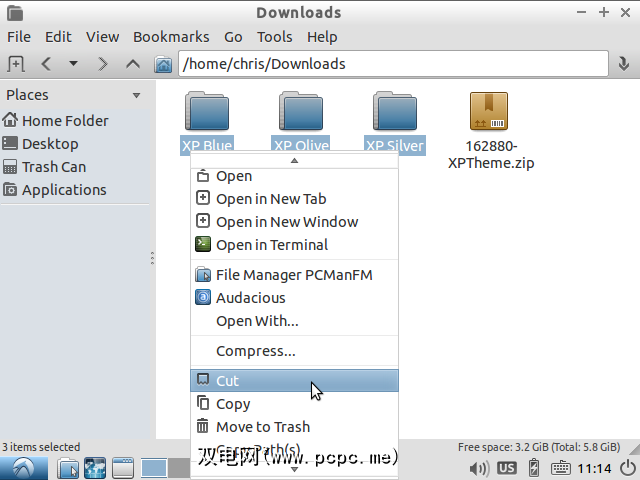
Task: Open the Bookmarks menu
Action: [x=171, y=37]
